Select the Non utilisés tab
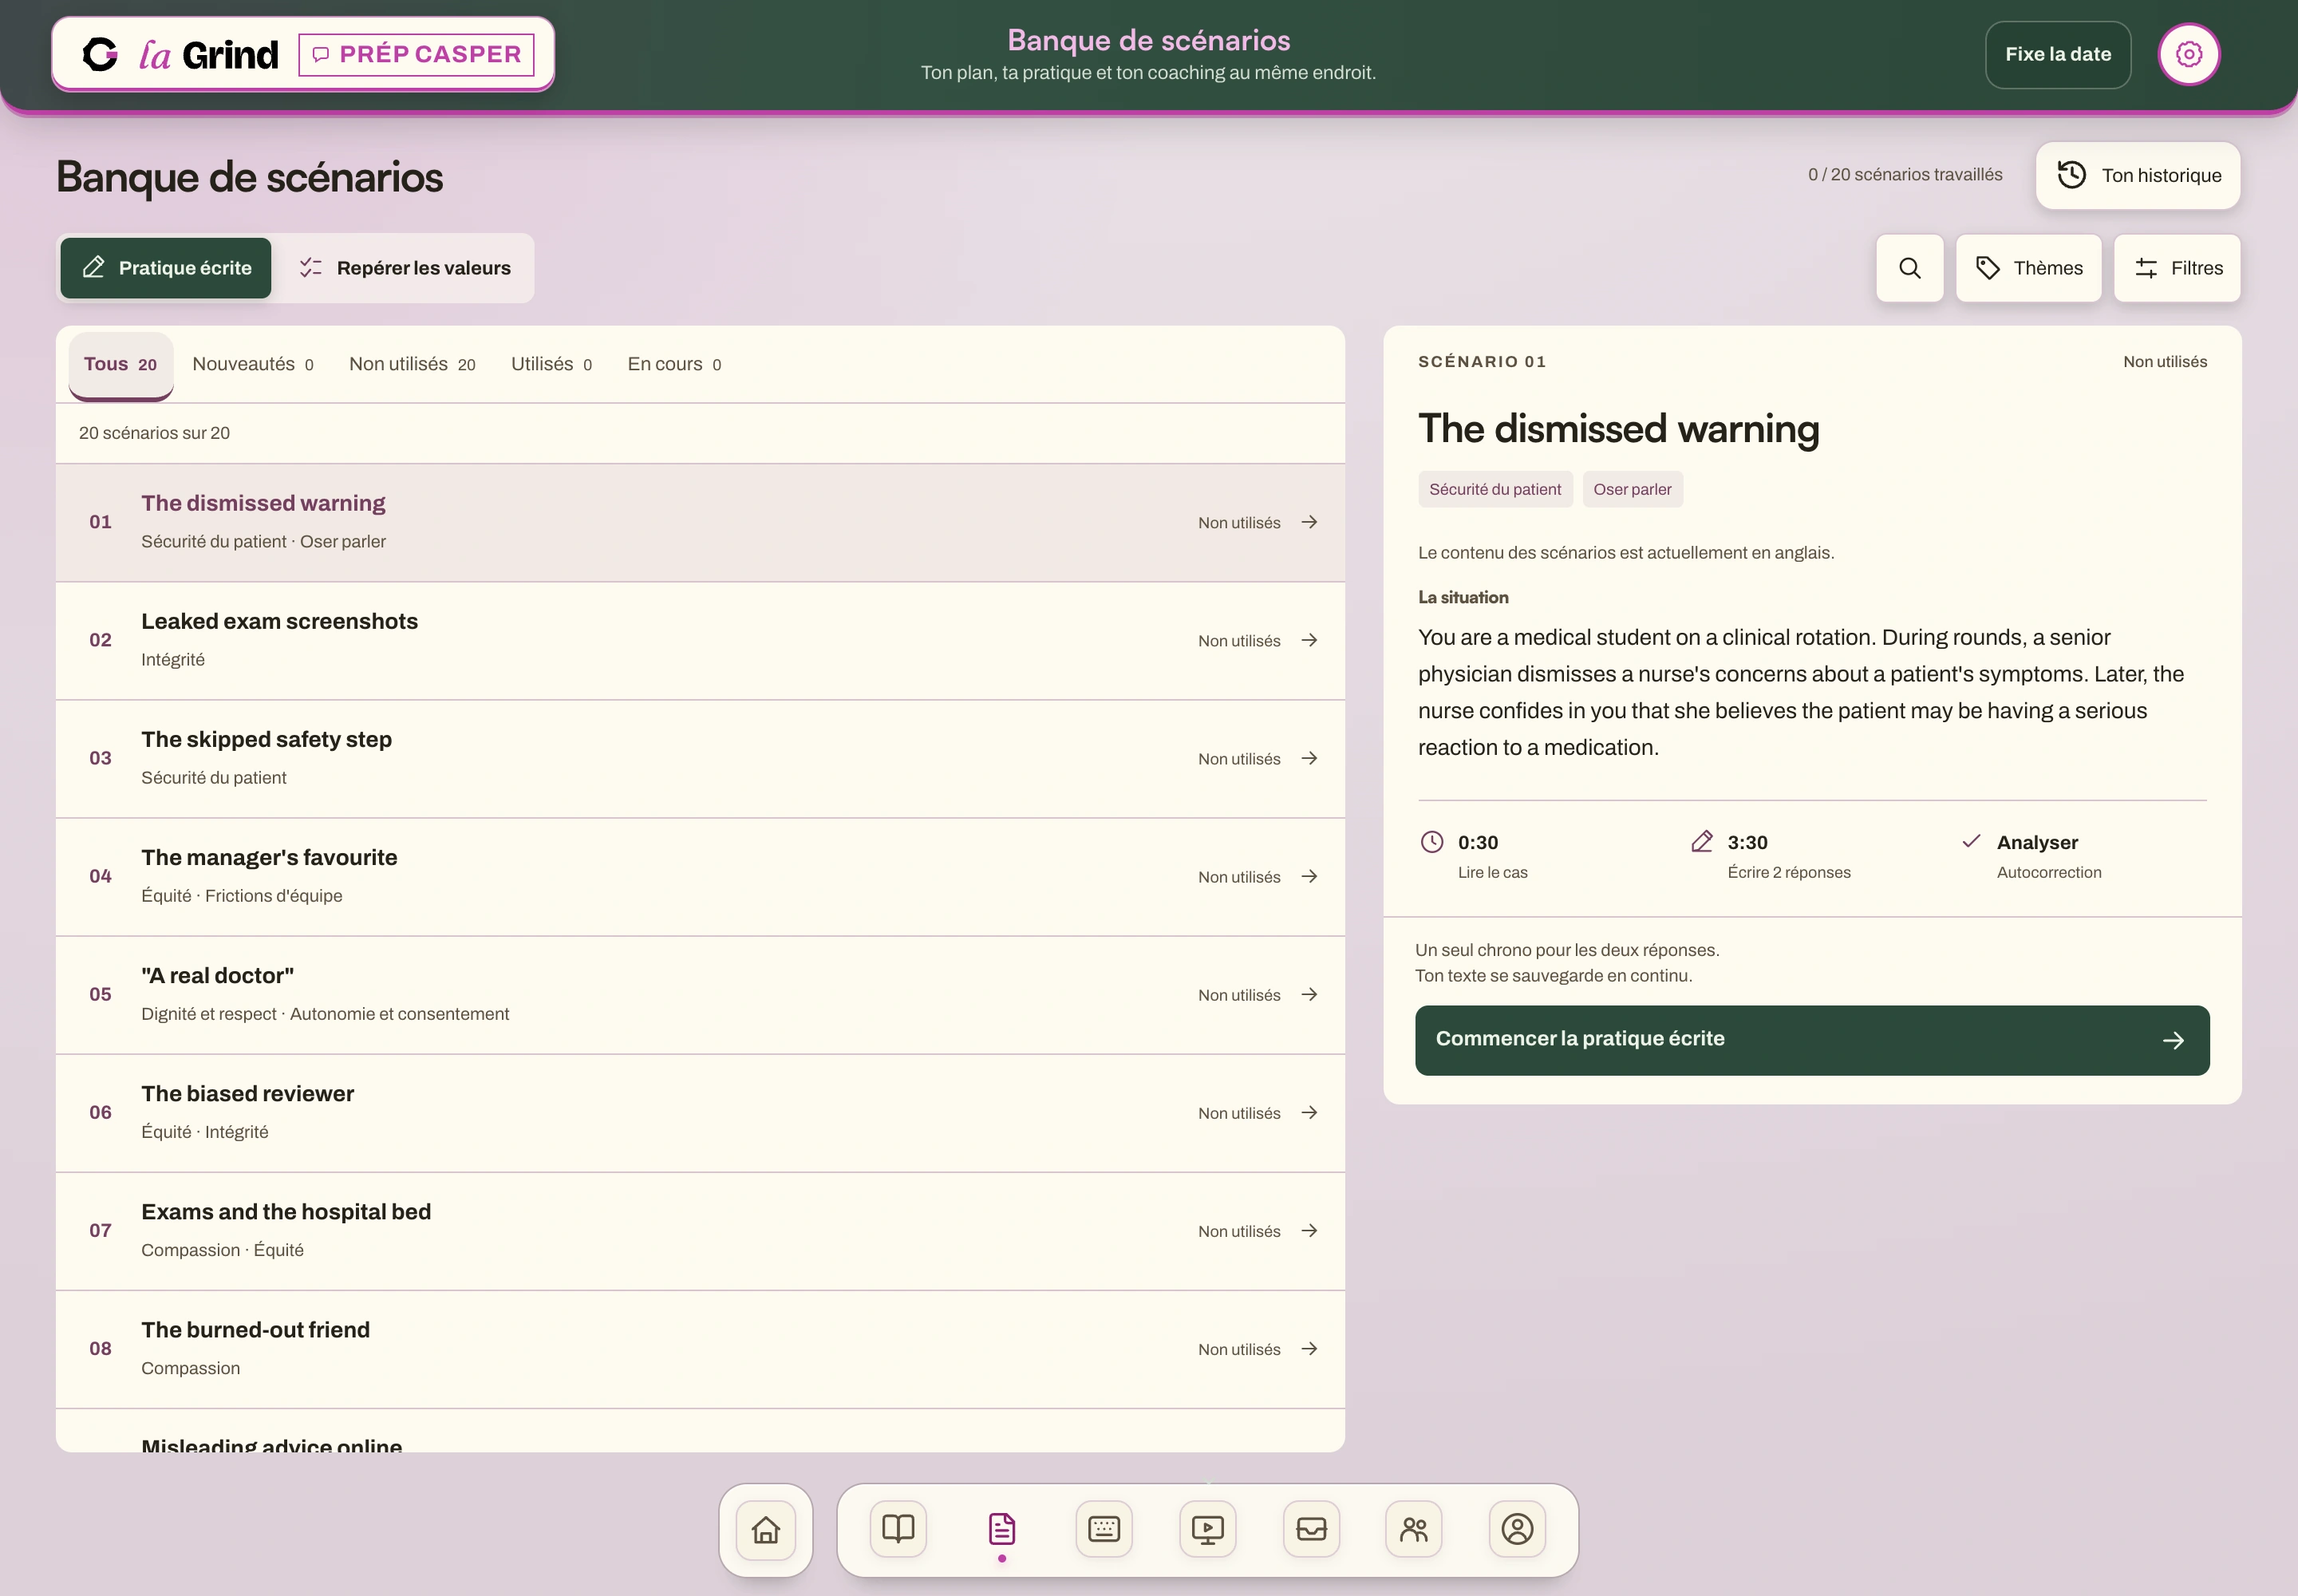The image size is (2298, 1596). point(412,364)
